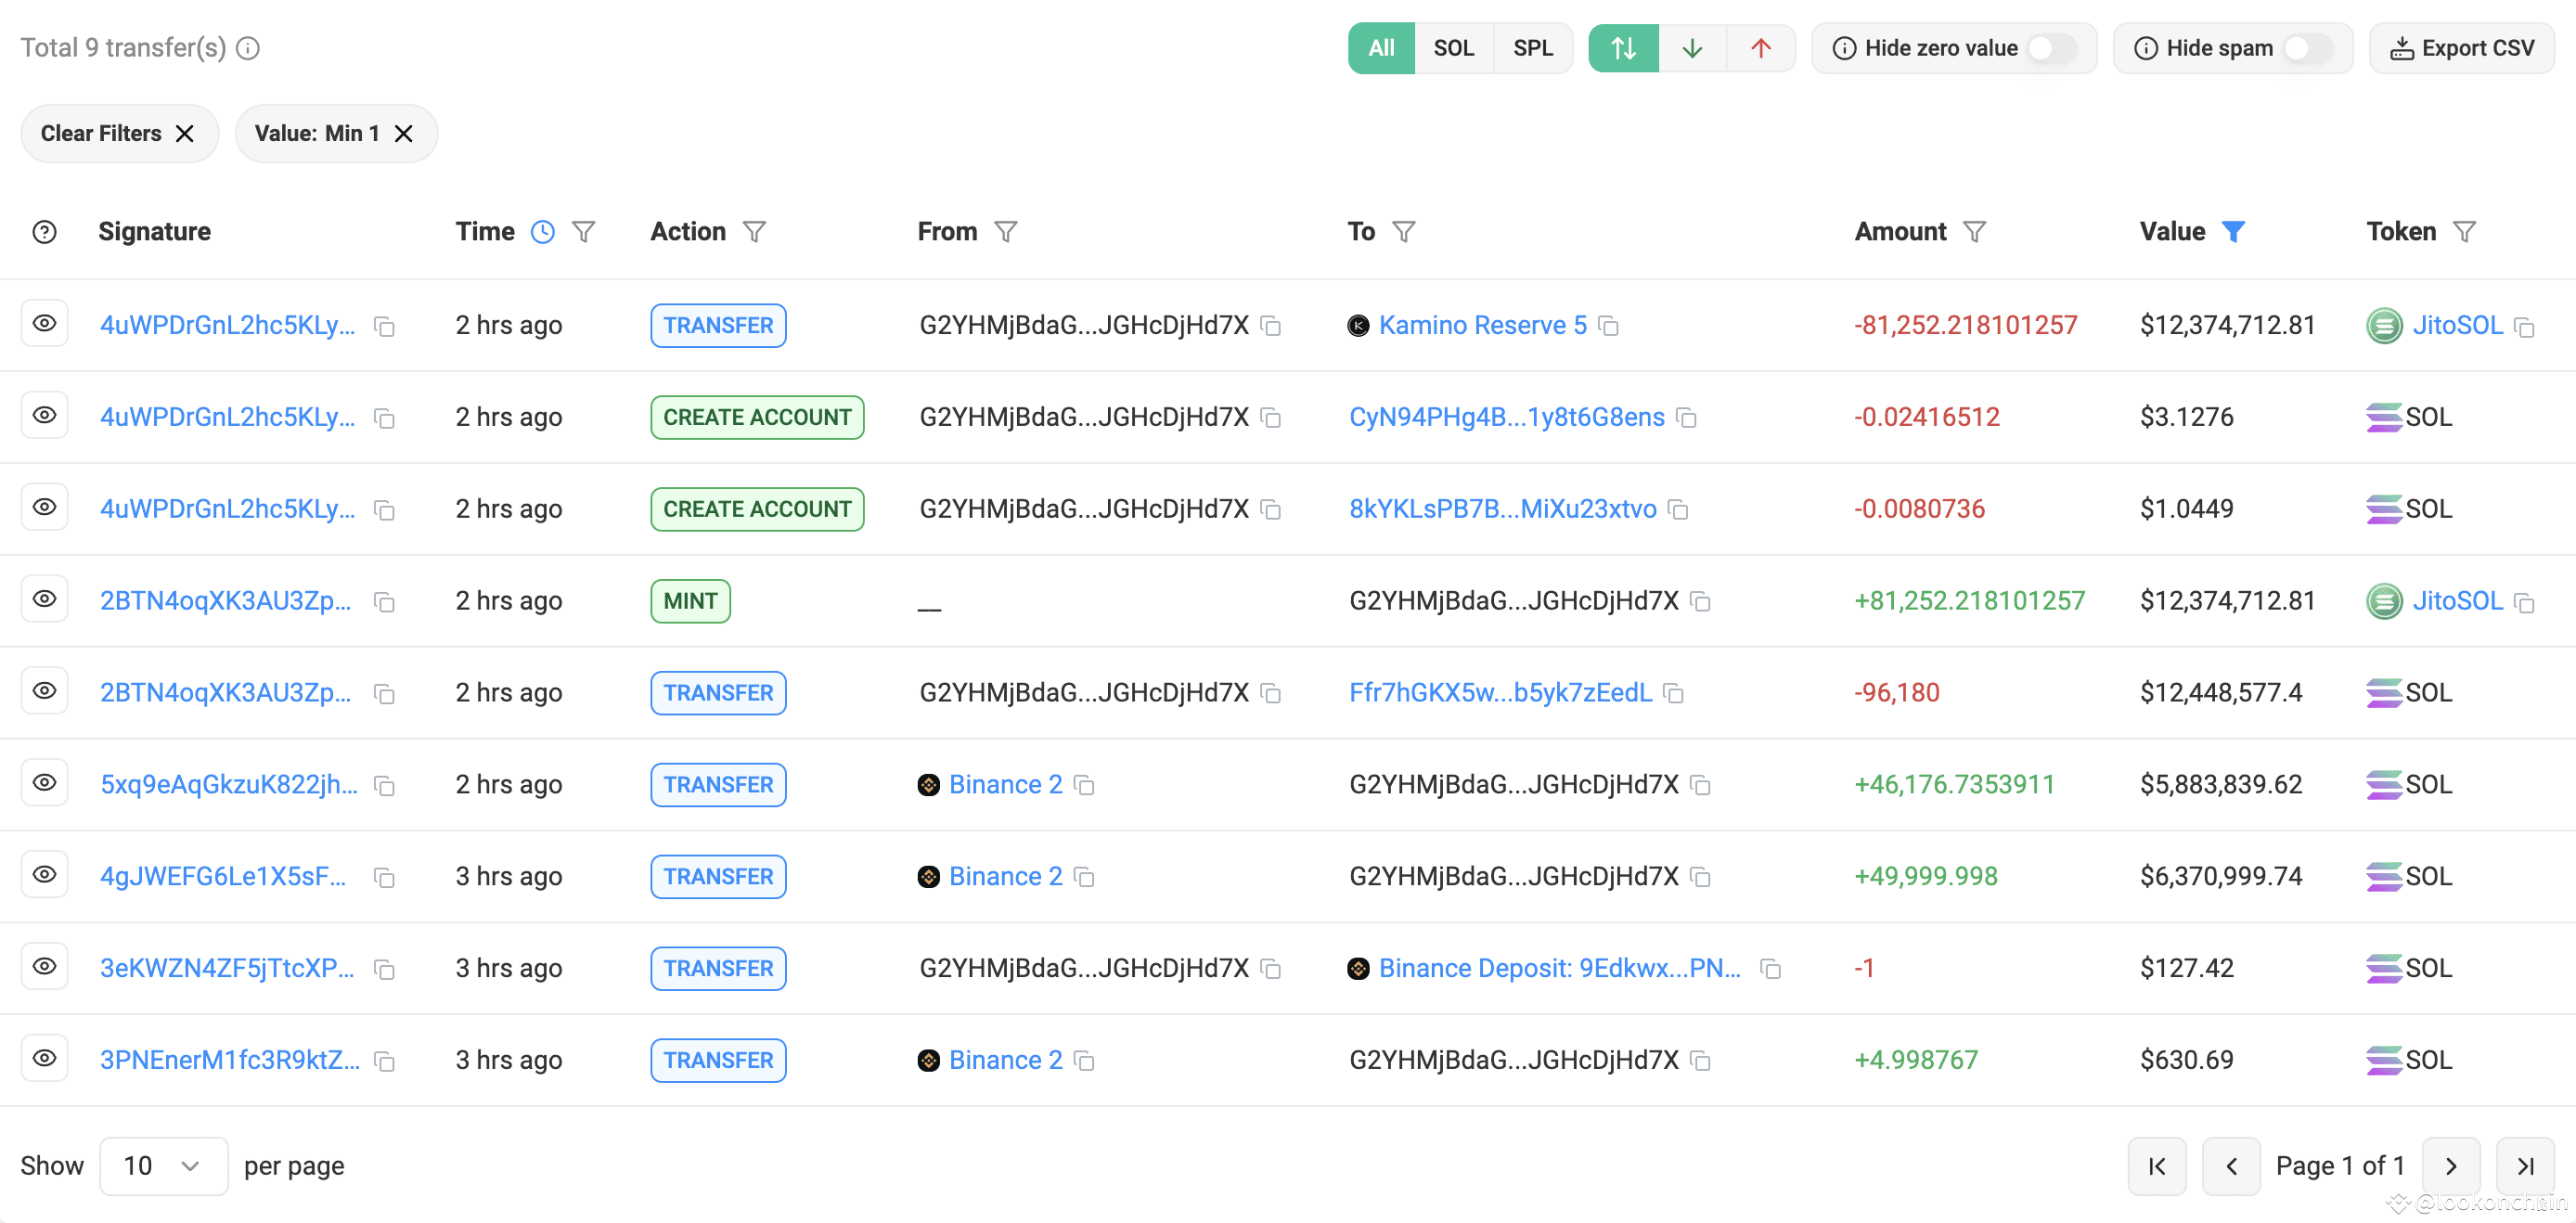Click Export CSV button
2576x1223 pixels.
coord(2461,48)
